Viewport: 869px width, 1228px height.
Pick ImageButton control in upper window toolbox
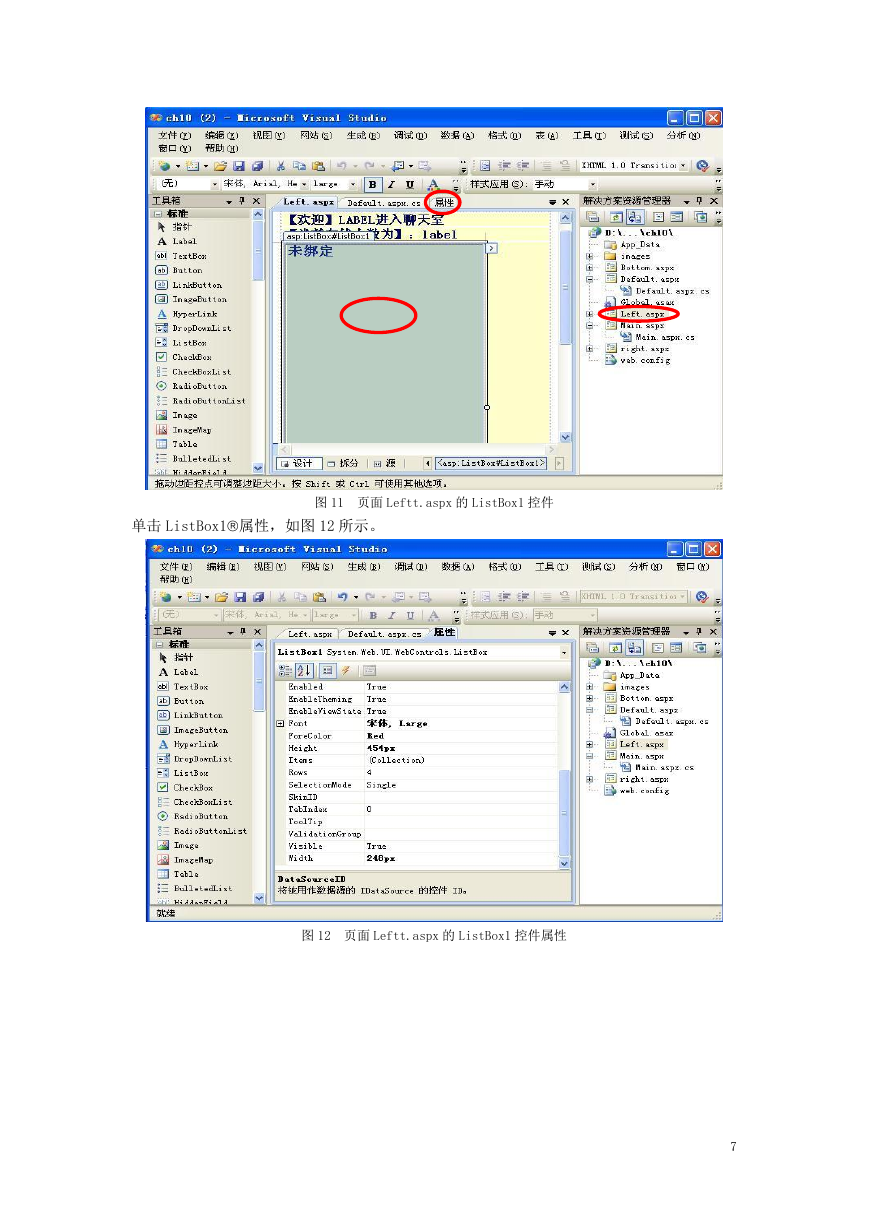[x=192, y=299]
